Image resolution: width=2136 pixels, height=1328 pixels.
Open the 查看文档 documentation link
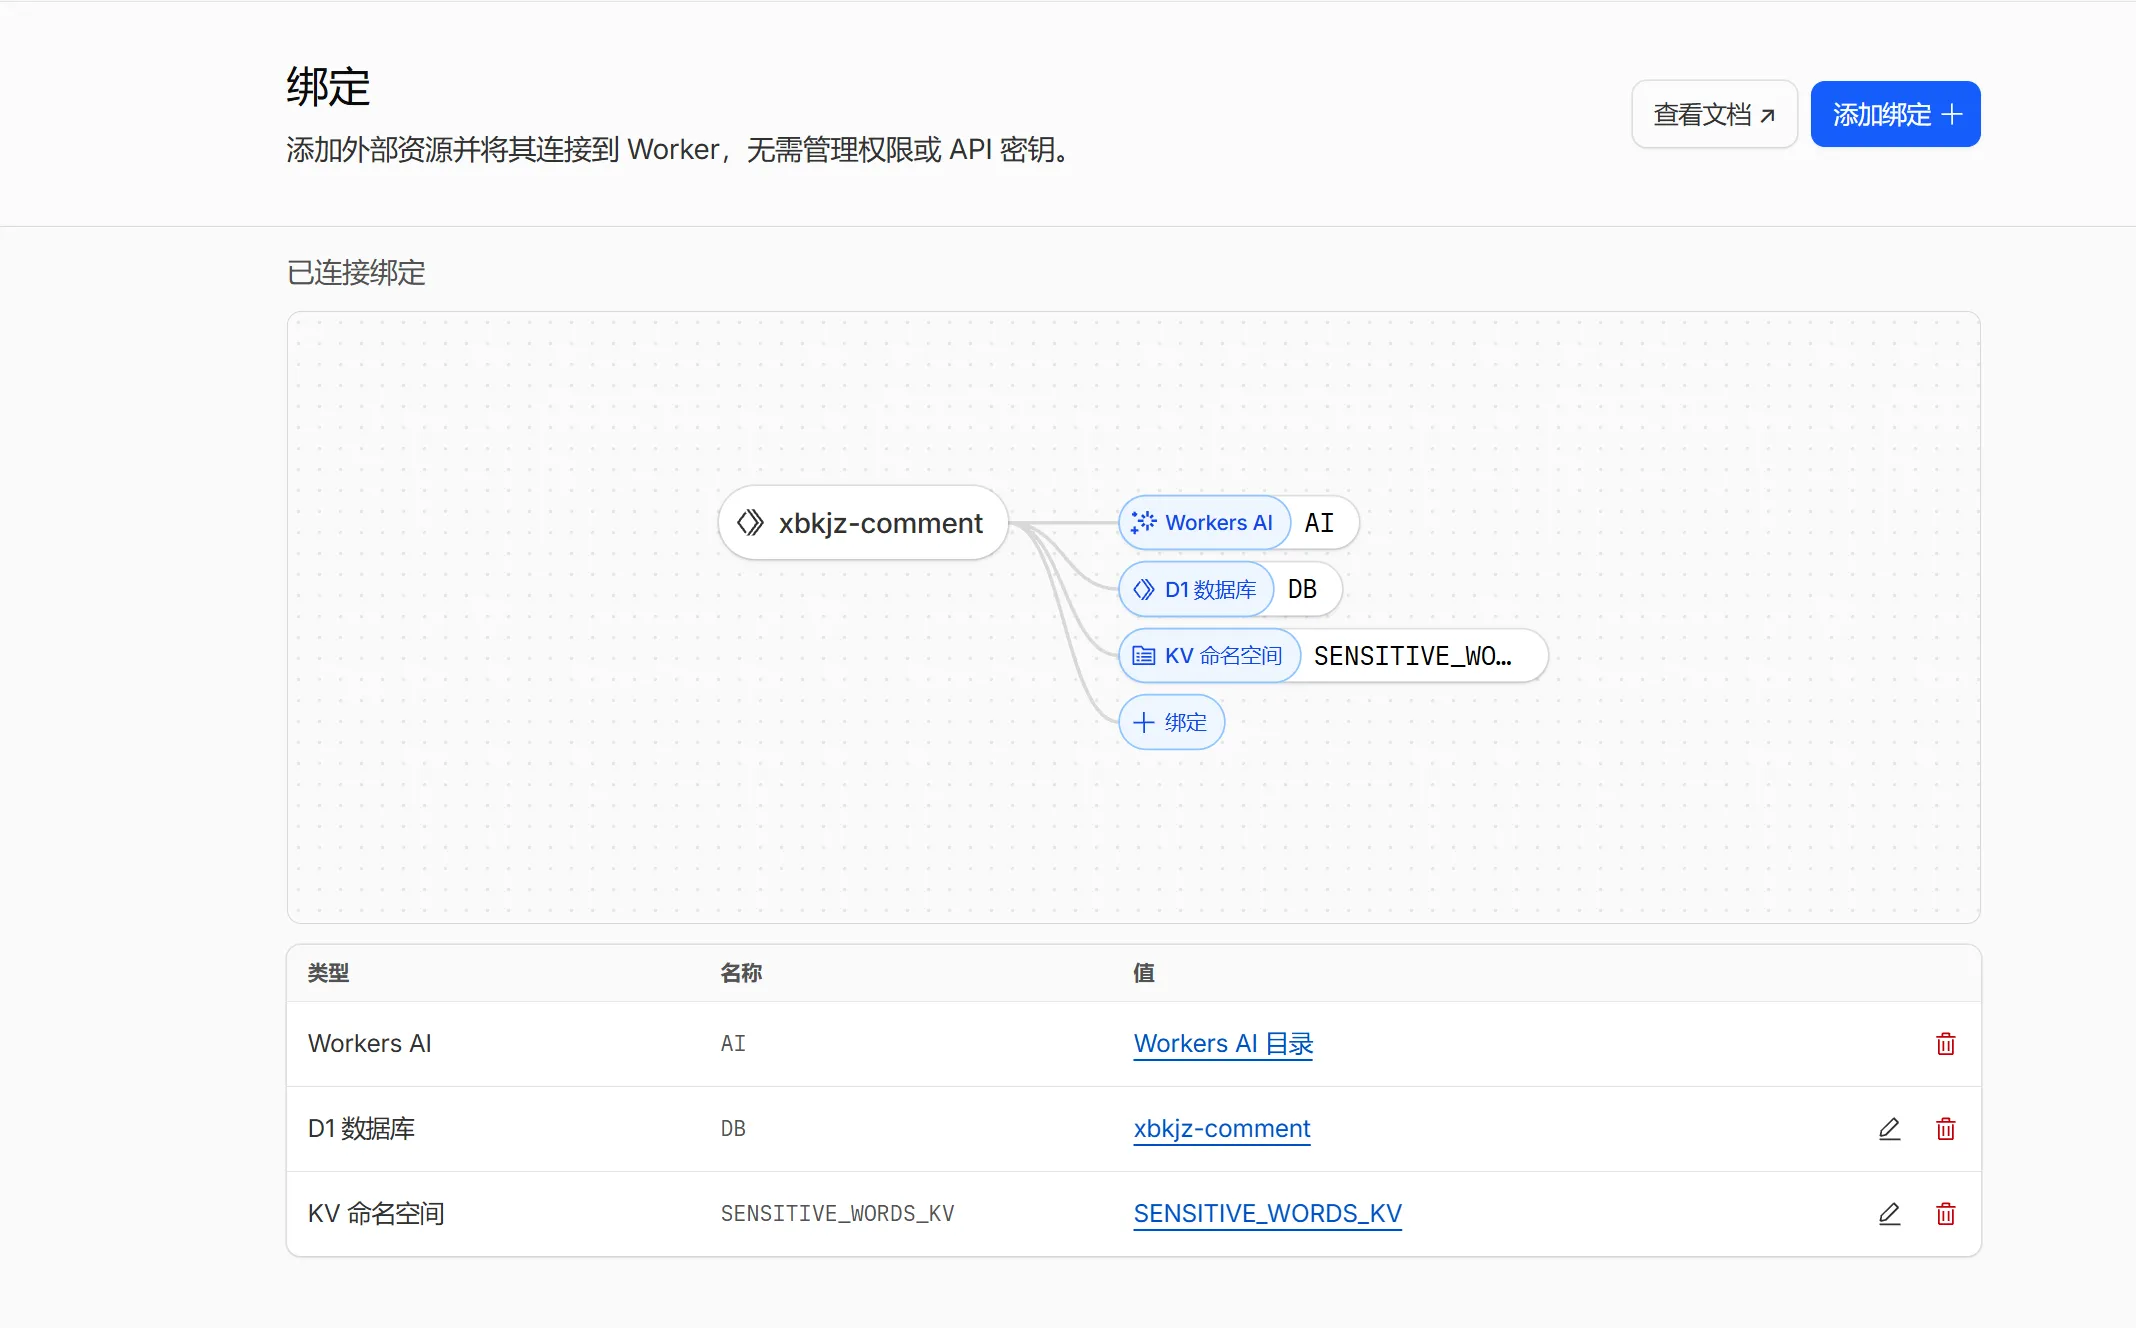click(x=1714, y=114)
